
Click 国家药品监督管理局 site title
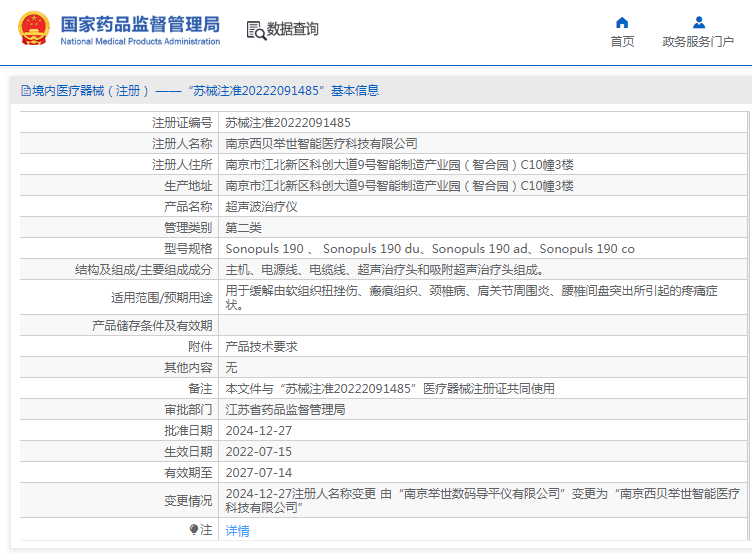pos(140,24)
